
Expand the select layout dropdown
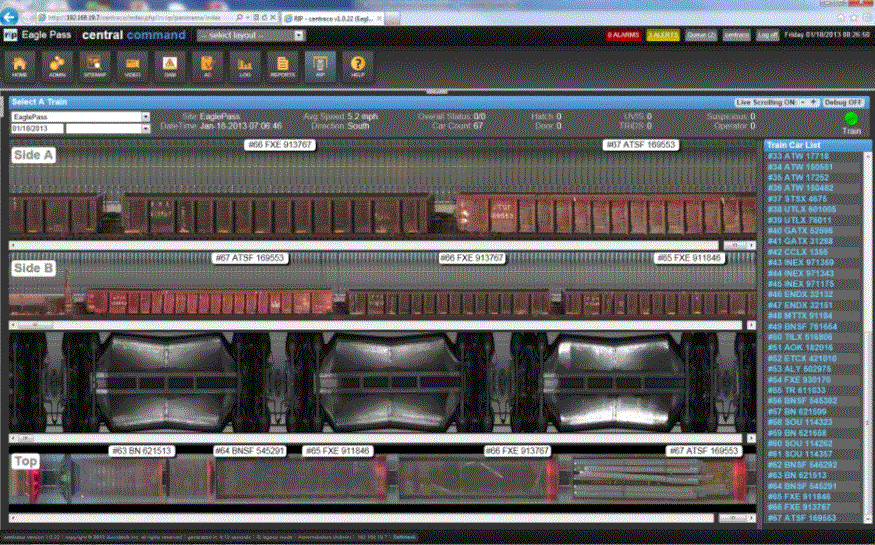(252, 35)
